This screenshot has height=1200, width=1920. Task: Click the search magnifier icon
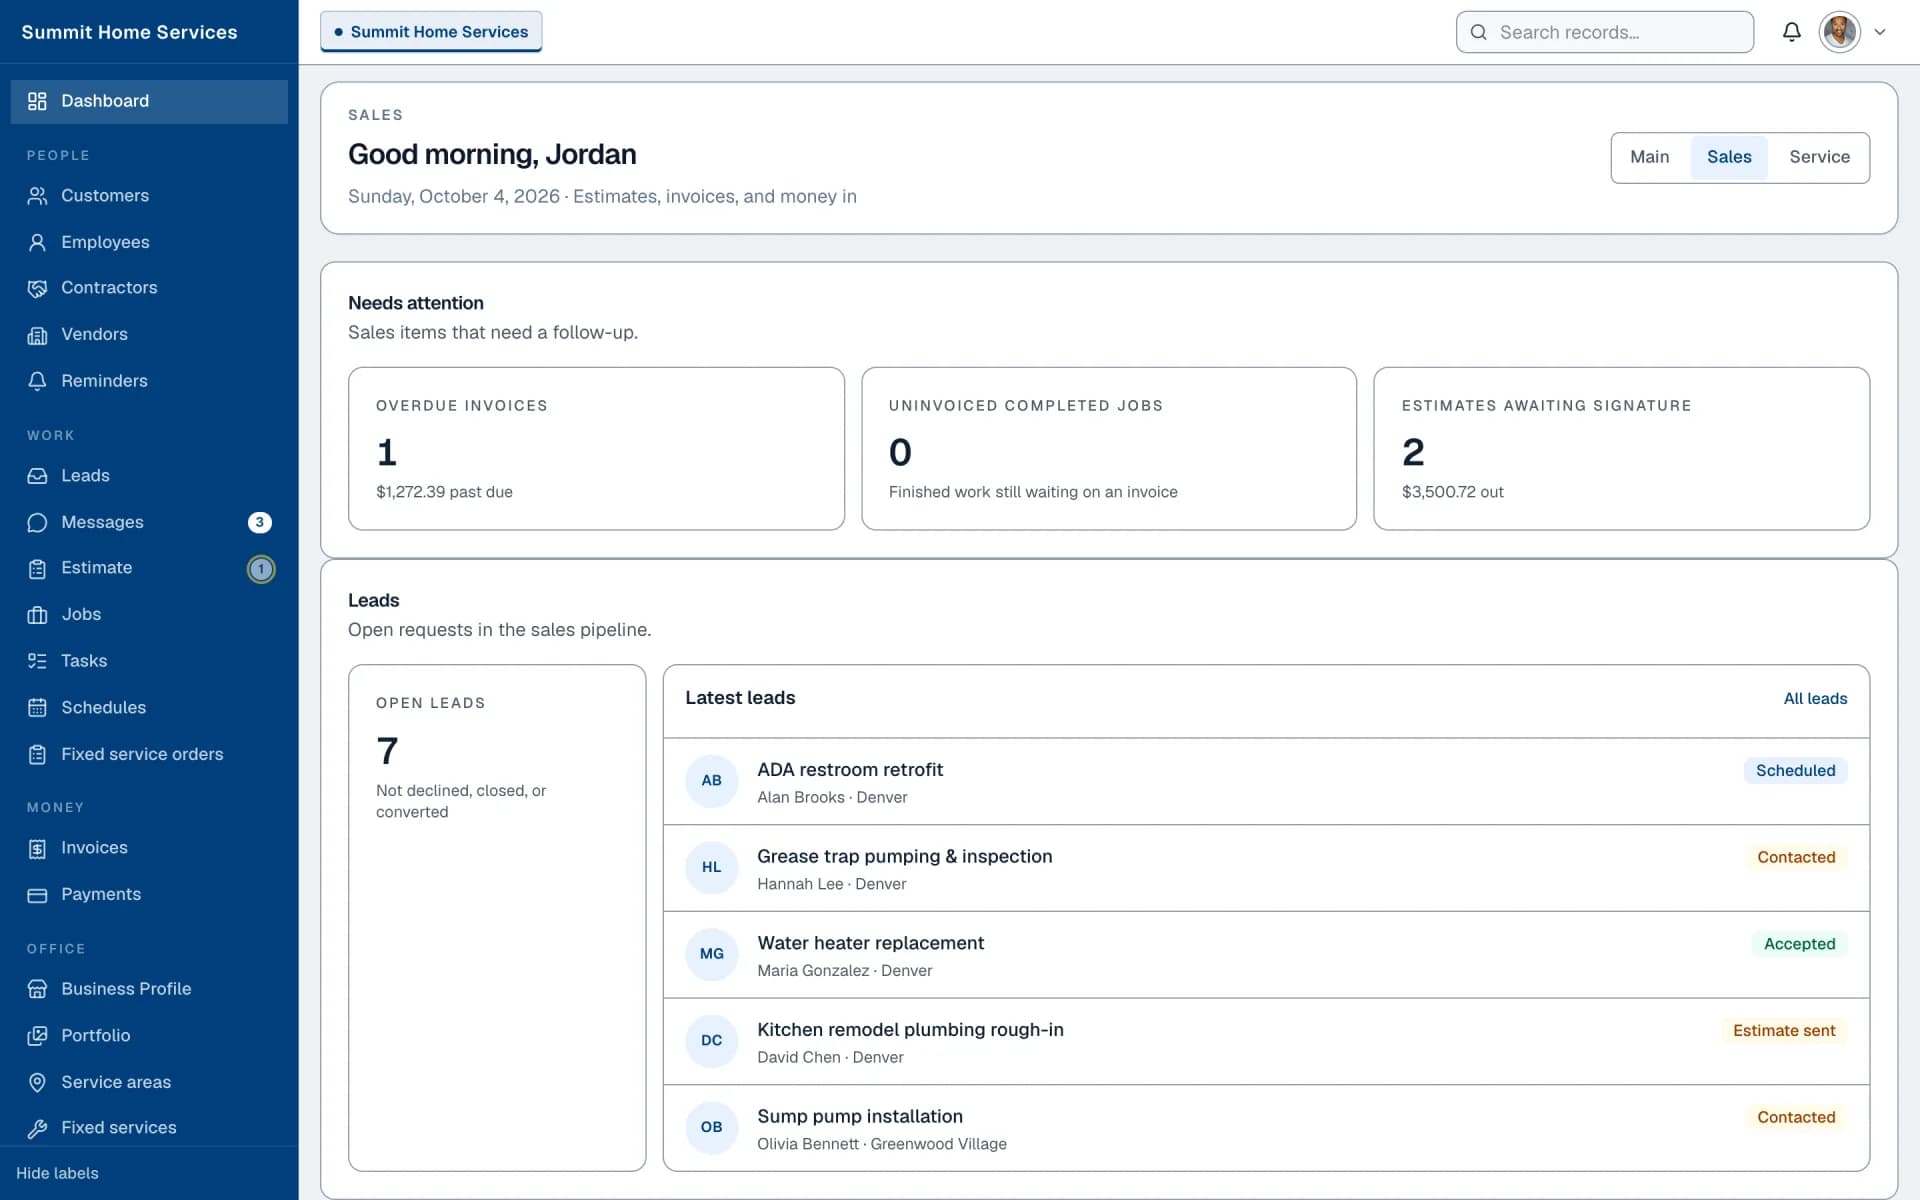1478,32
